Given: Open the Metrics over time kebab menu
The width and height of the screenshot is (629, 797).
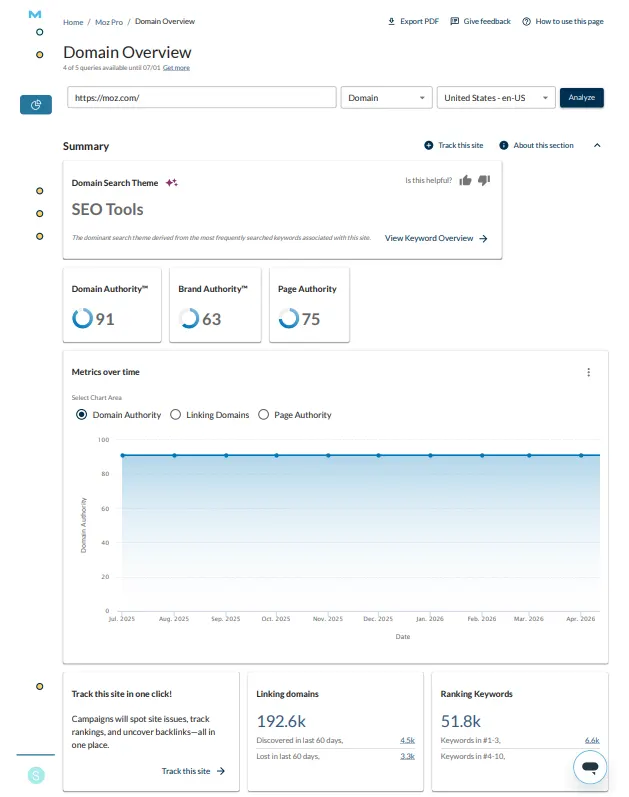Looking at the screenshot, I should (588, 373).
